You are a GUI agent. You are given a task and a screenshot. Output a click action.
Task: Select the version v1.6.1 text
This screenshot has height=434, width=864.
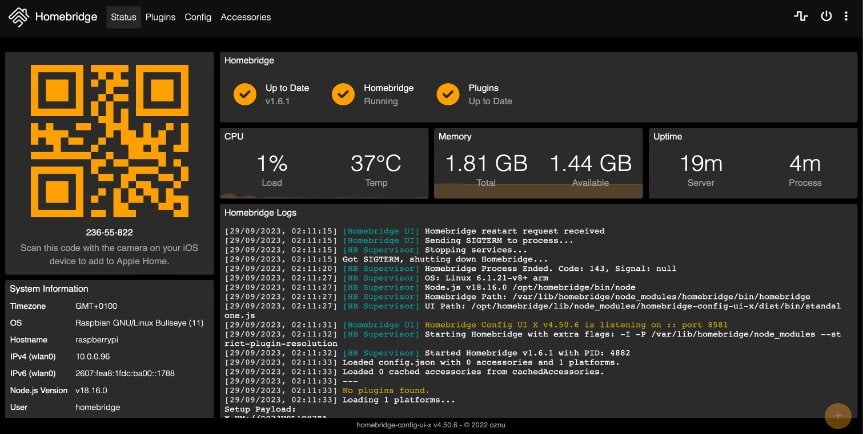click(x=277, y=101)
